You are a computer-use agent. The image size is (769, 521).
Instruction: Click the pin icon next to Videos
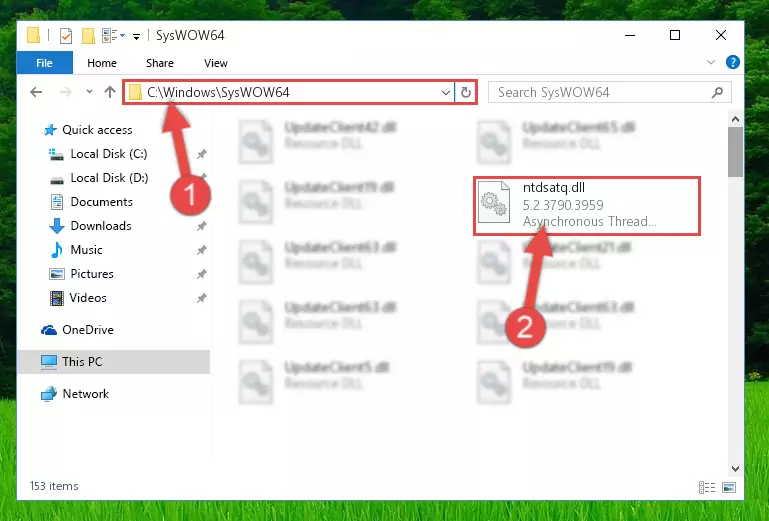[x=202, y=298]
